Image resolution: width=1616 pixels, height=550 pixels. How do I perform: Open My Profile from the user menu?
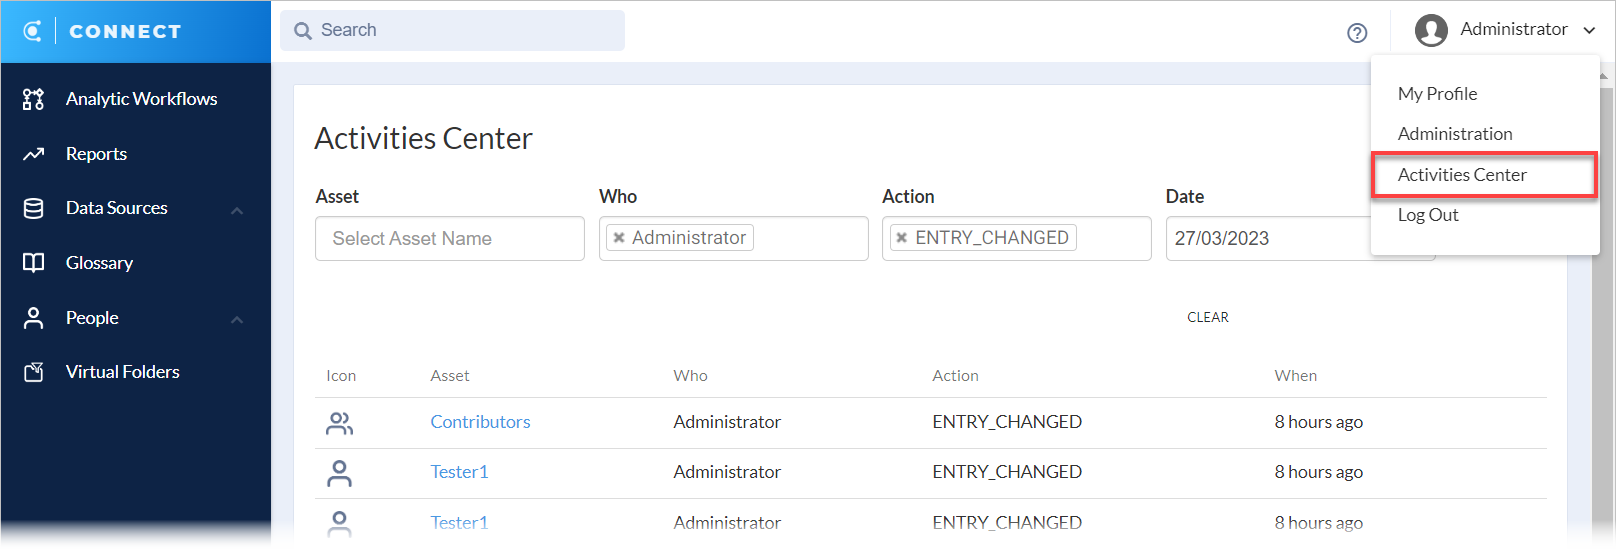coord(1437,94)
